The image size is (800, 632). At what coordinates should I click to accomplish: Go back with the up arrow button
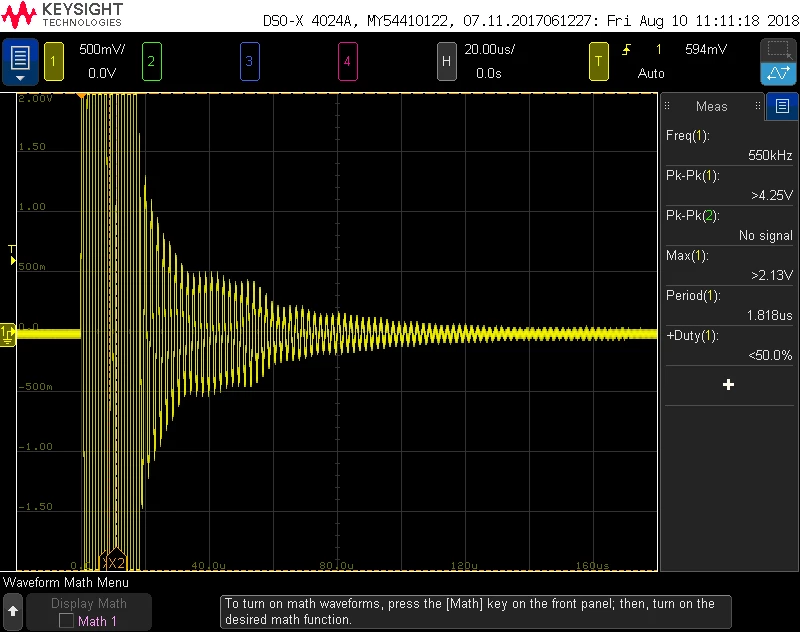[x=13, y=611]
